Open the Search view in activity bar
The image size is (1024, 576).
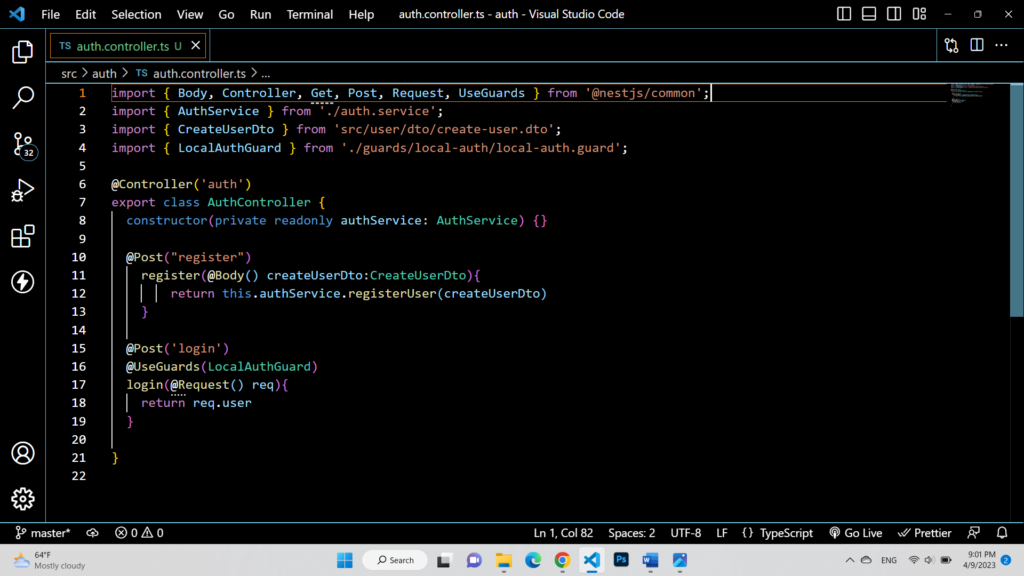coord(23,97)
